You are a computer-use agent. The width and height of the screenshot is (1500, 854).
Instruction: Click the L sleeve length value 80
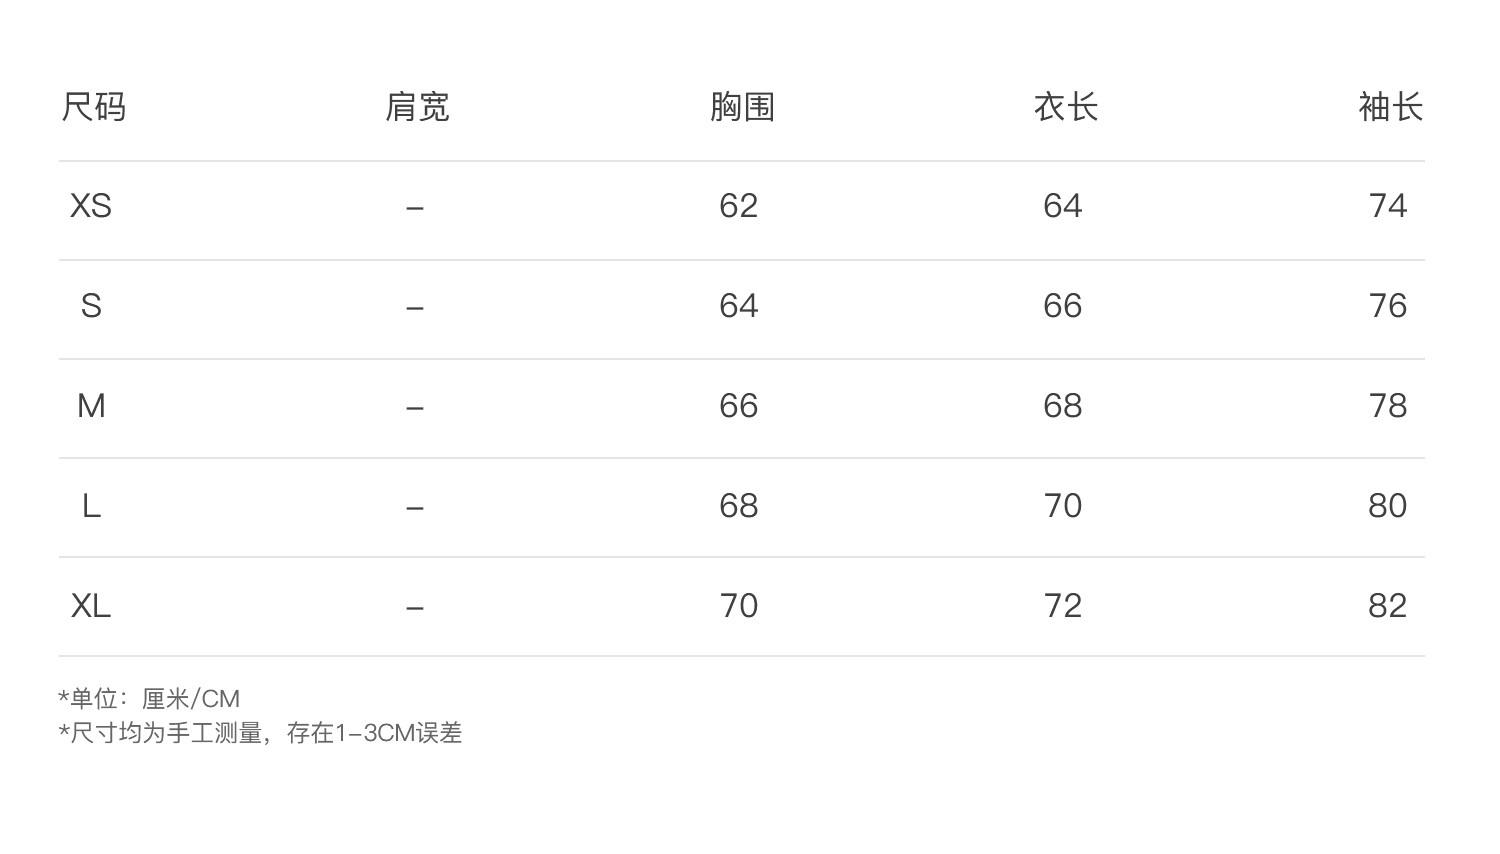click(x=1387, y=506)
